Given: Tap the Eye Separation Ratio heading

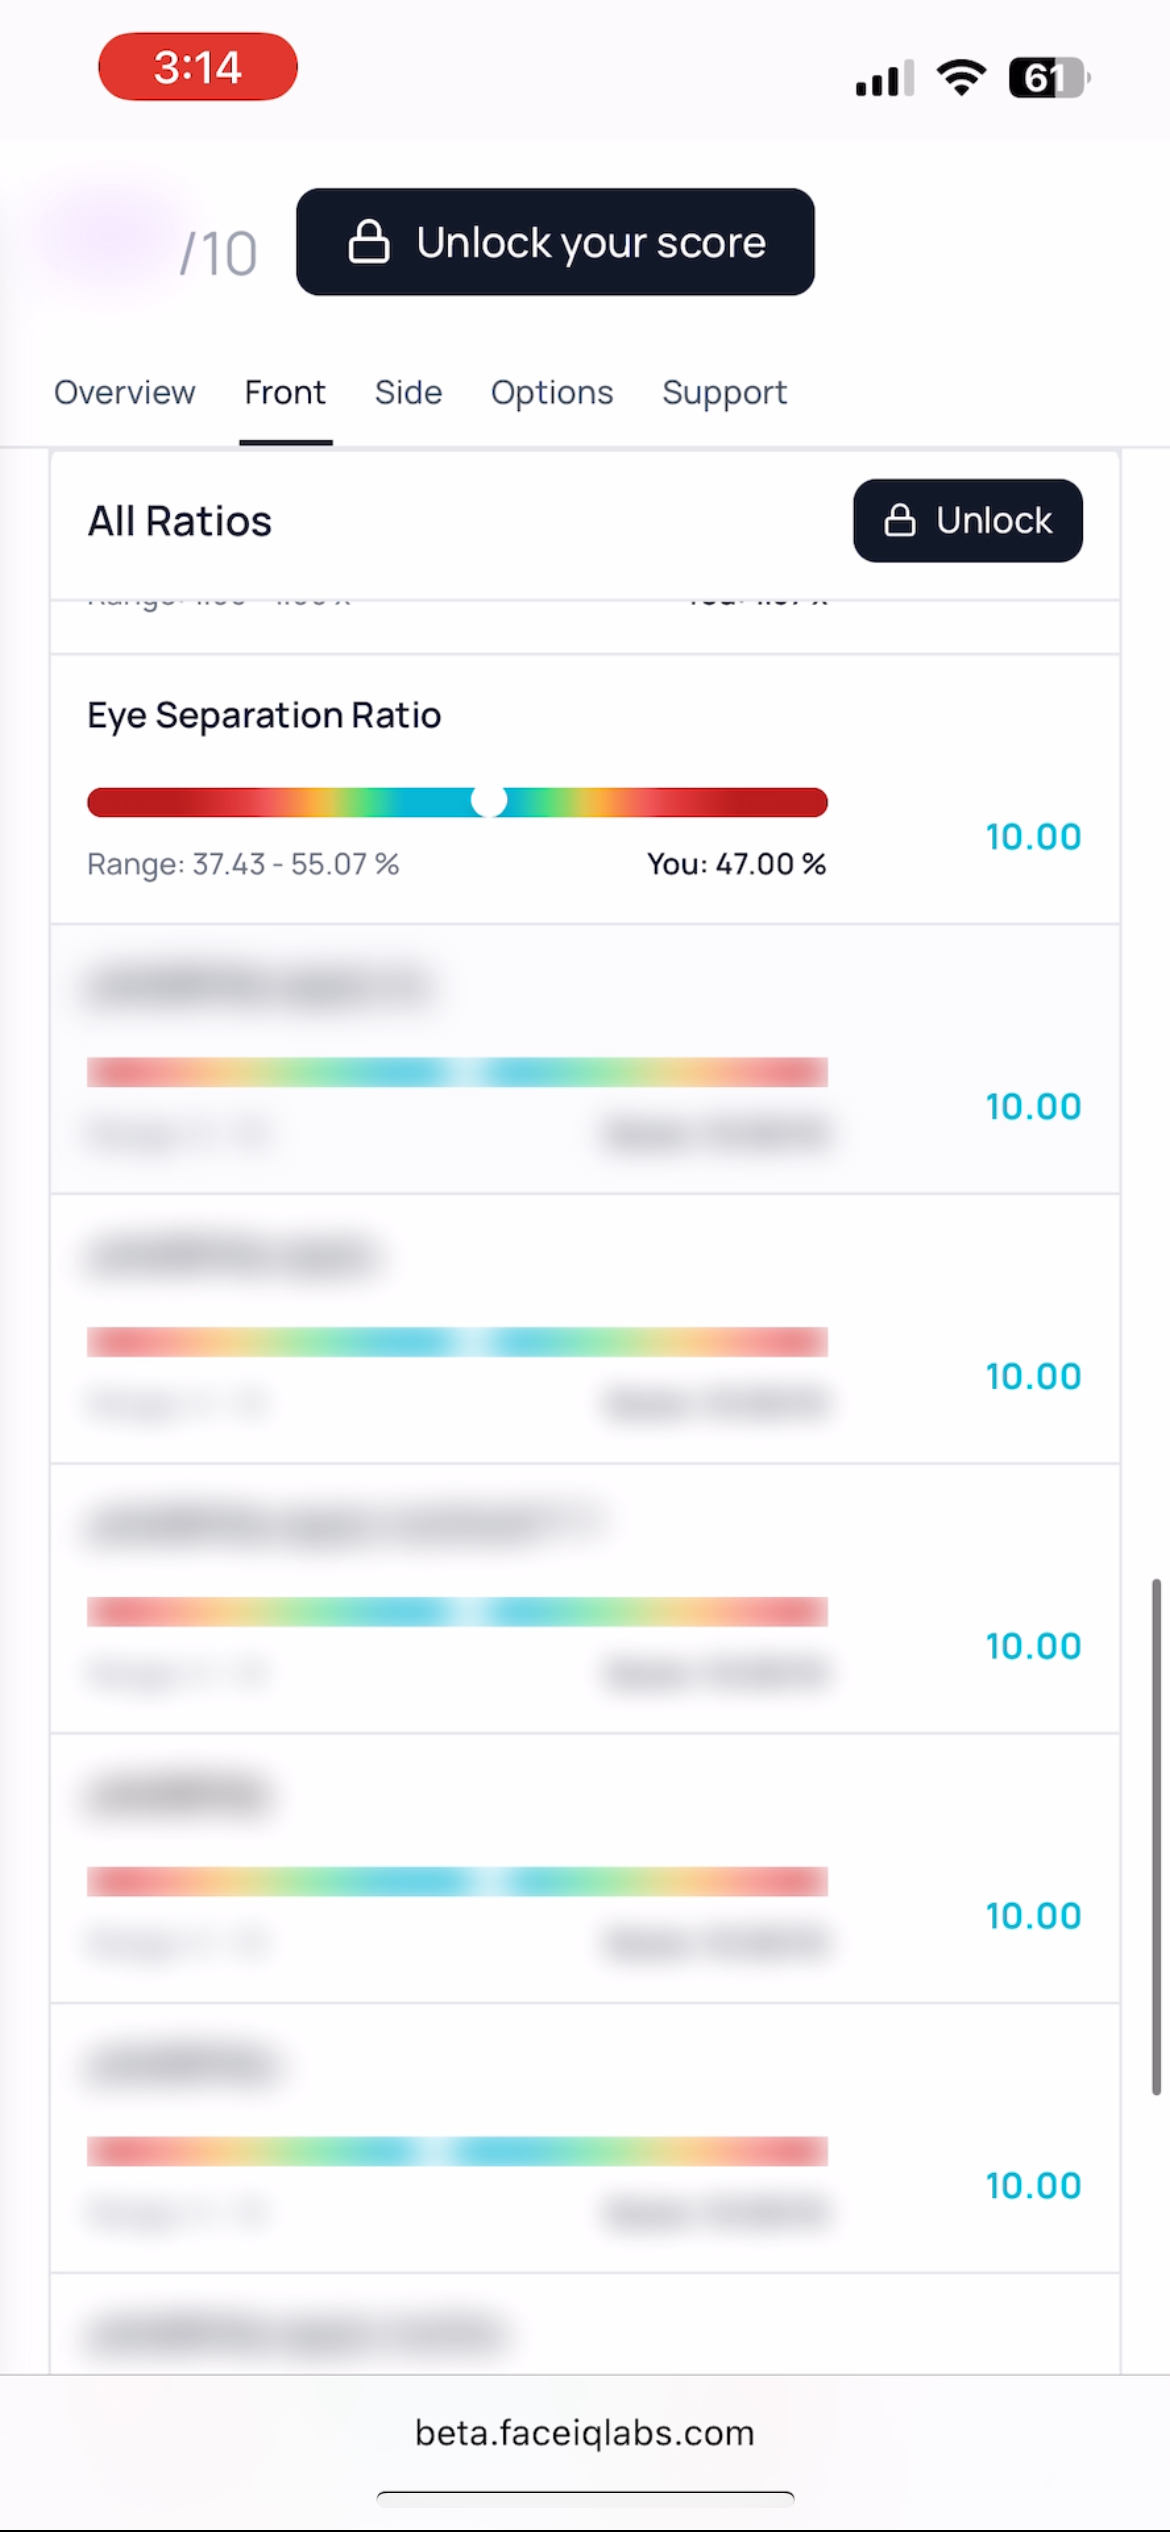Looking at the screenshot, I should (264, 715).
